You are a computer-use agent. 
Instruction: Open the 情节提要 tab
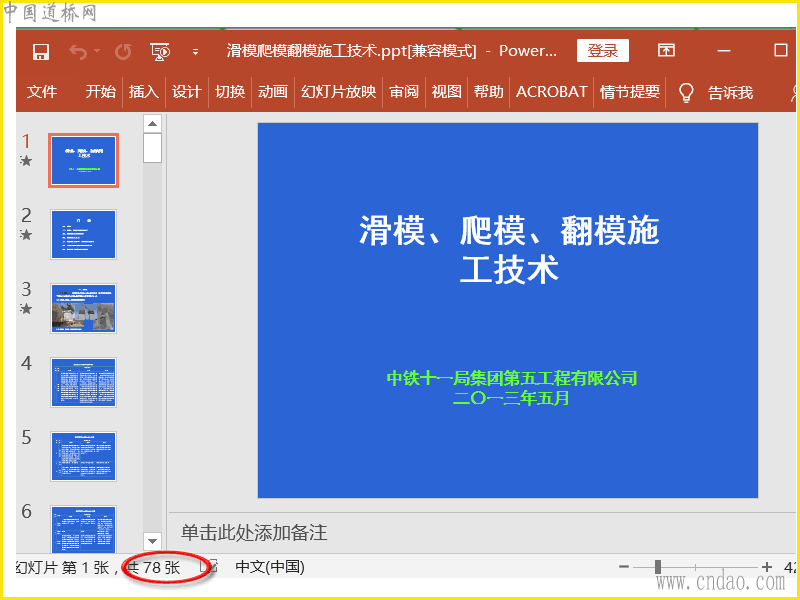click(x=630, y=92)
